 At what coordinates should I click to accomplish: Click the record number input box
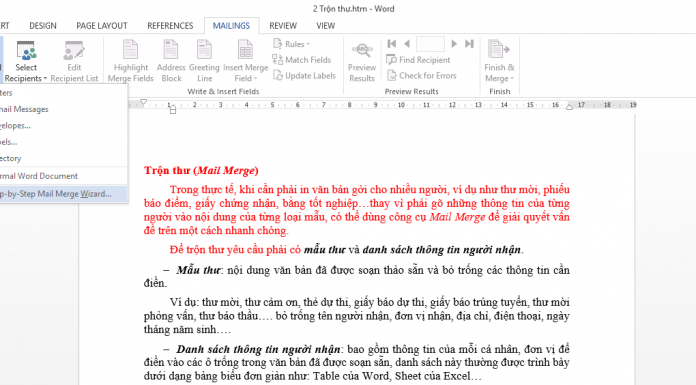point(430,44)
